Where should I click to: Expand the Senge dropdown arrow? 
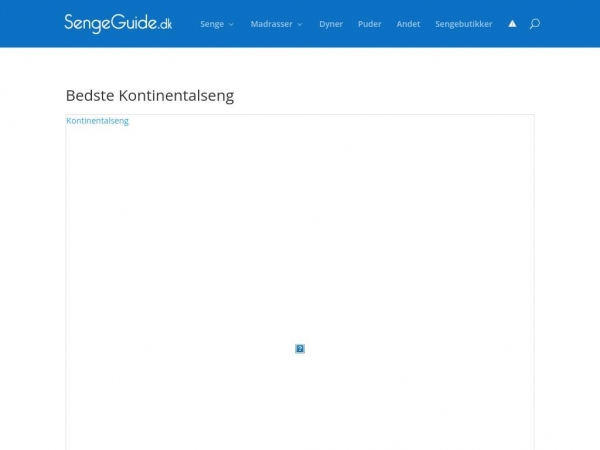[231, 24]
